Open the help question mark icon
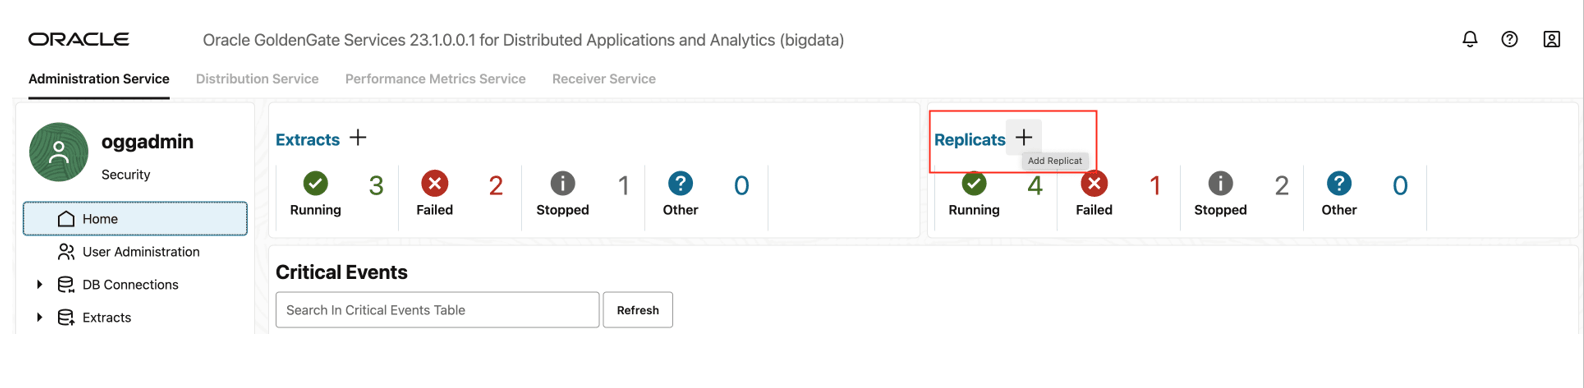Screen dimensions: 1584x388 pos(1509,39)
